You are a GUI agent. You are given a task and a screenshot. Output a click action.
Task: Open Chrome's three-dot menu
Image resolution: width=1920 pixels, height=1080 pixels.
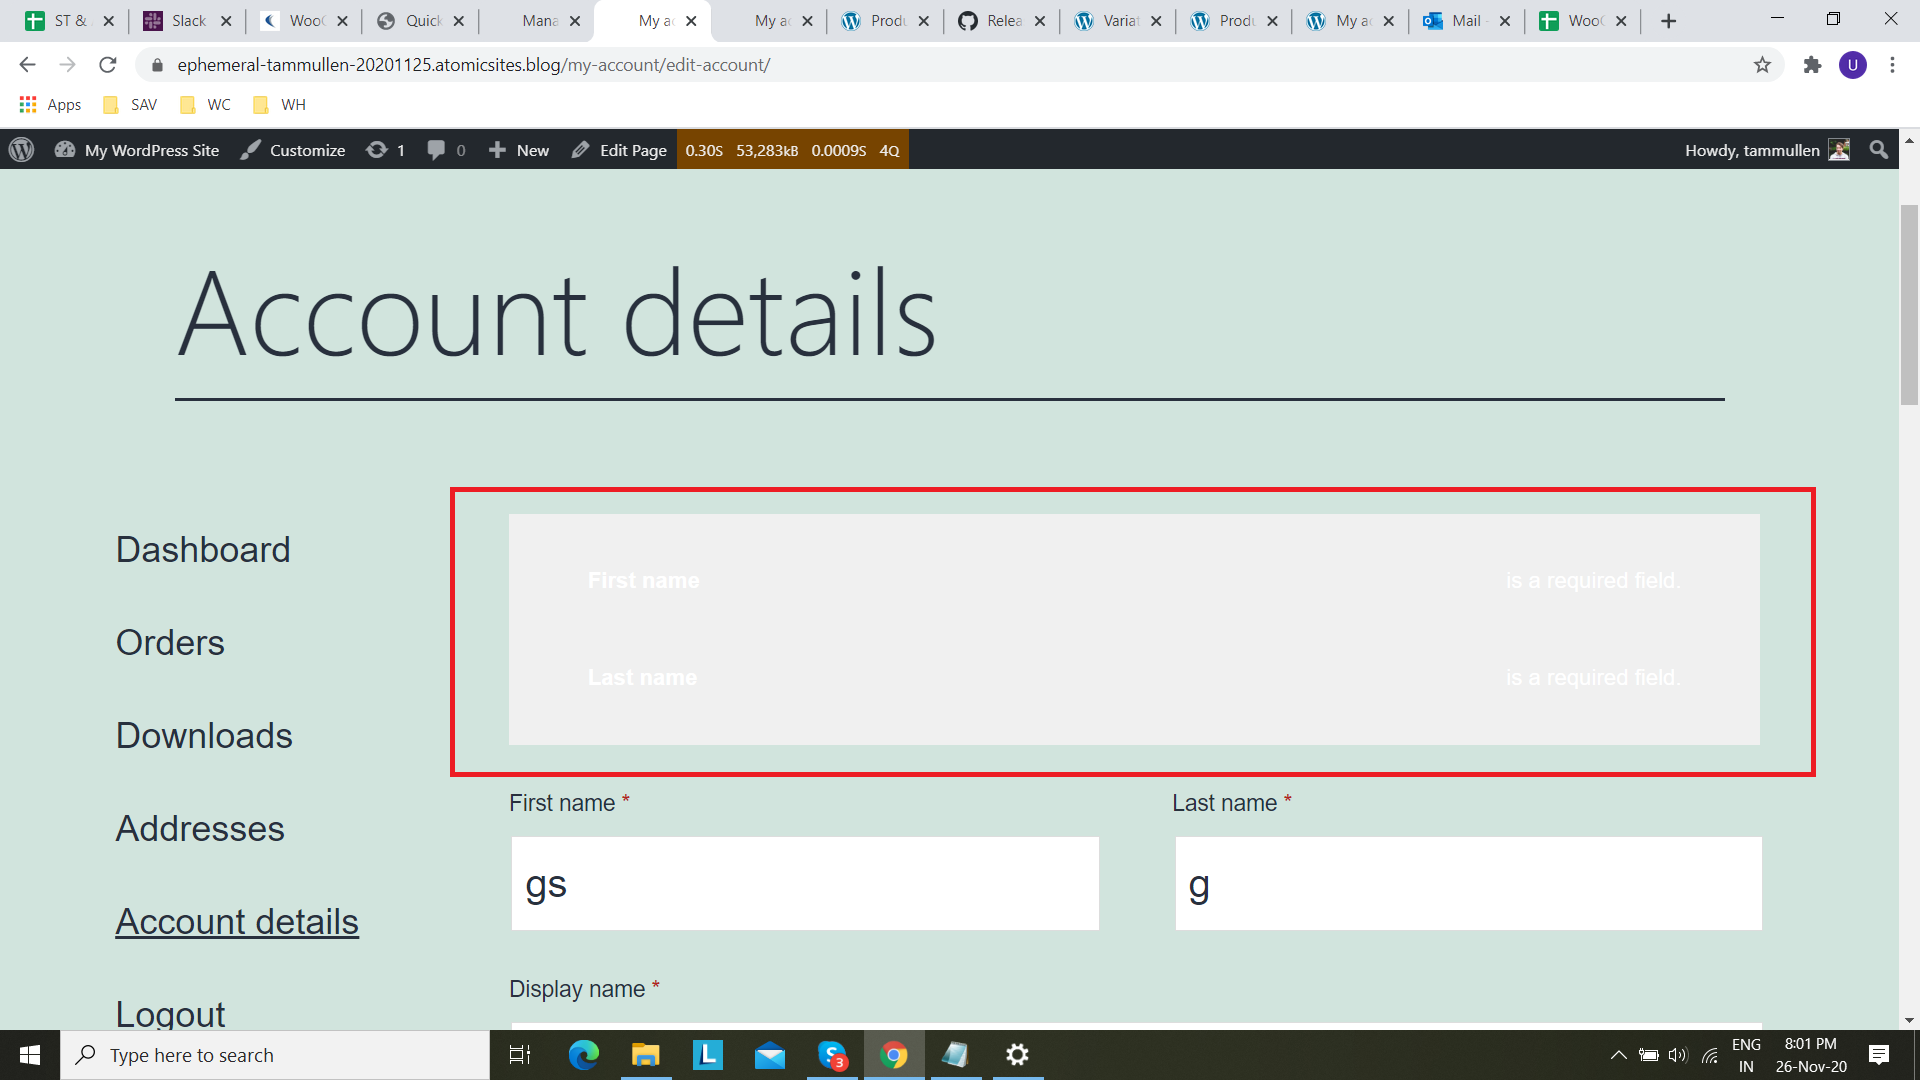tap(1892, 65)
